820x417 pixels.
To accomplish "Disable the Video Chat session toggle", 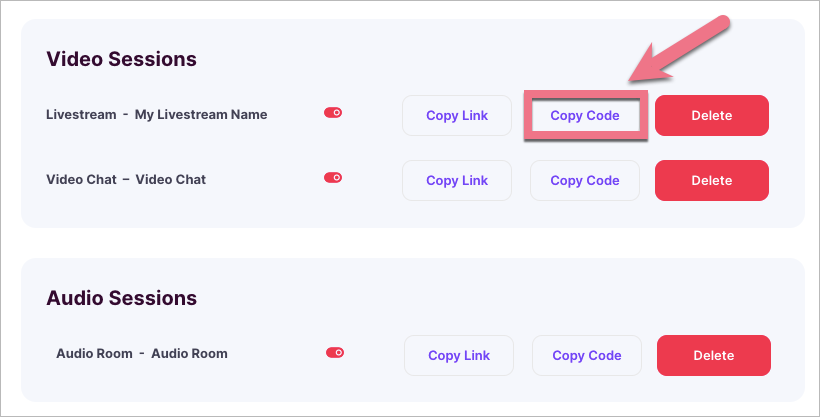I will [333, 177].
